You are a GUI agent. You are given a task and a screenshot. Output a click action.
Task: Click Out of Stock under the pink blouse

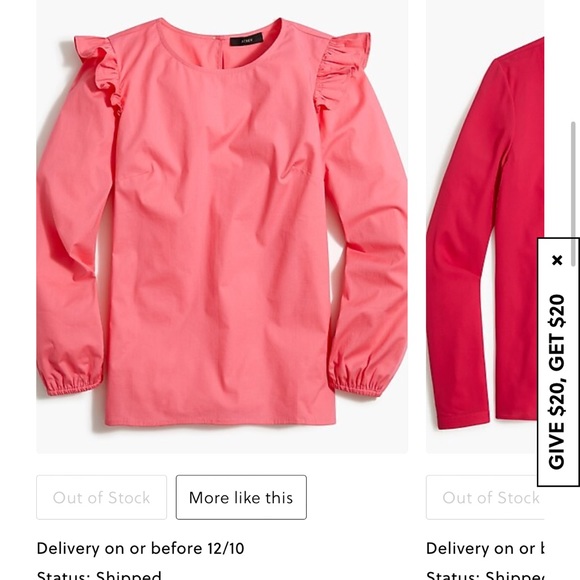pyautogui.click(x=101, y=498)
